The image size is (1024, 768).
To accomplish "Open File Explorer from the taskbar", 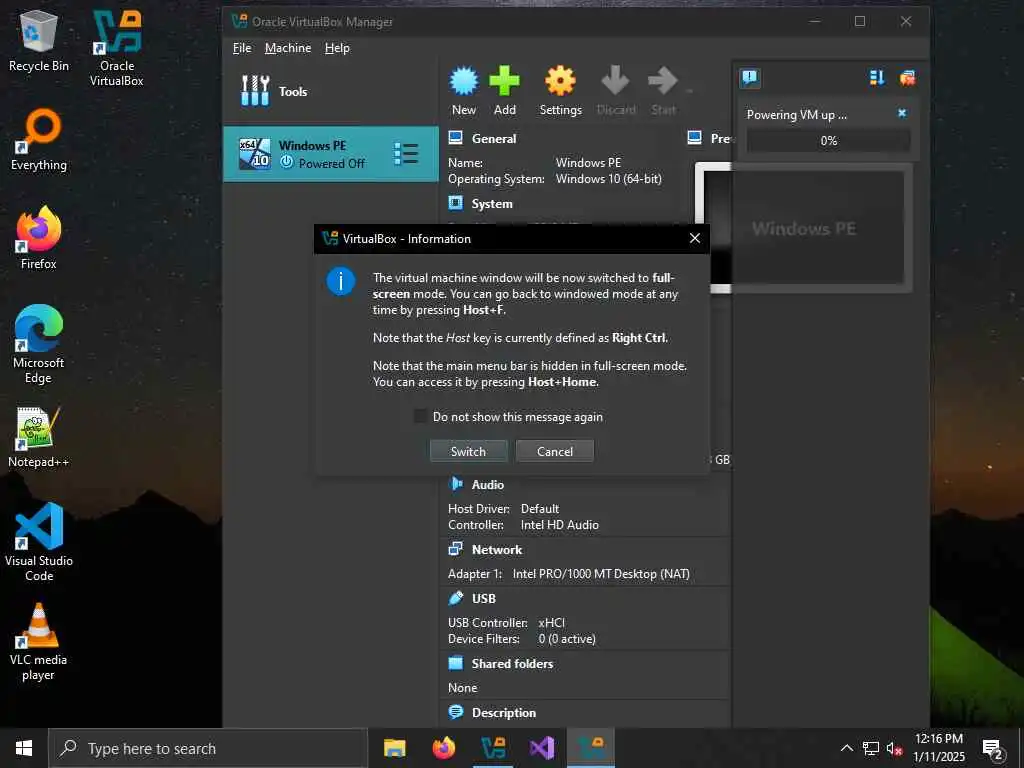I will click(394, 748).
